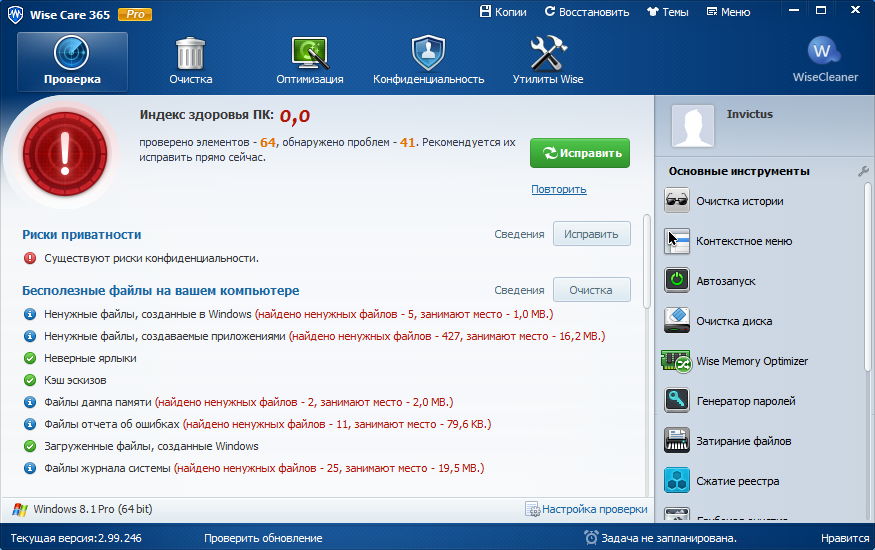Switch to the Очистка tab

[x=190, y=60]
